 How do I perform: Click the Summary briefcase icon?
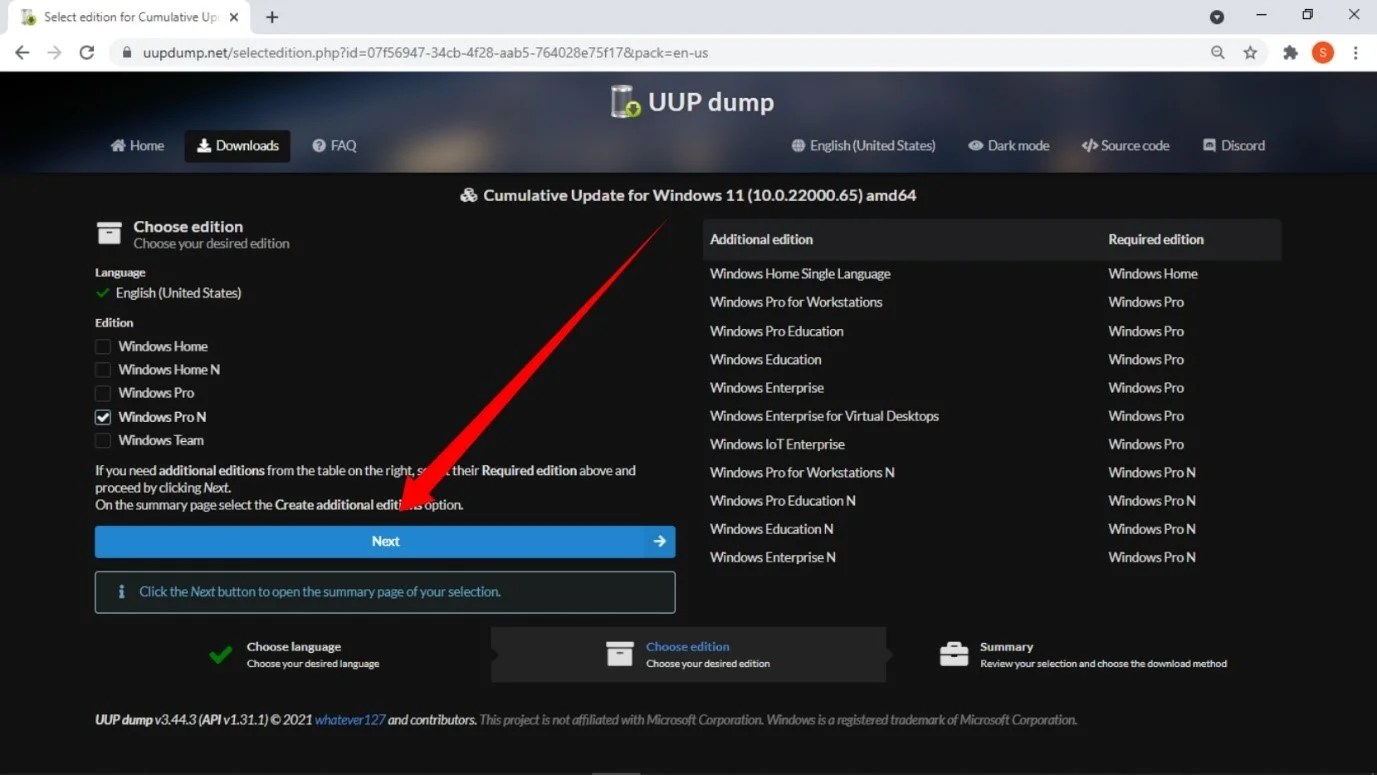click(954, 654)
